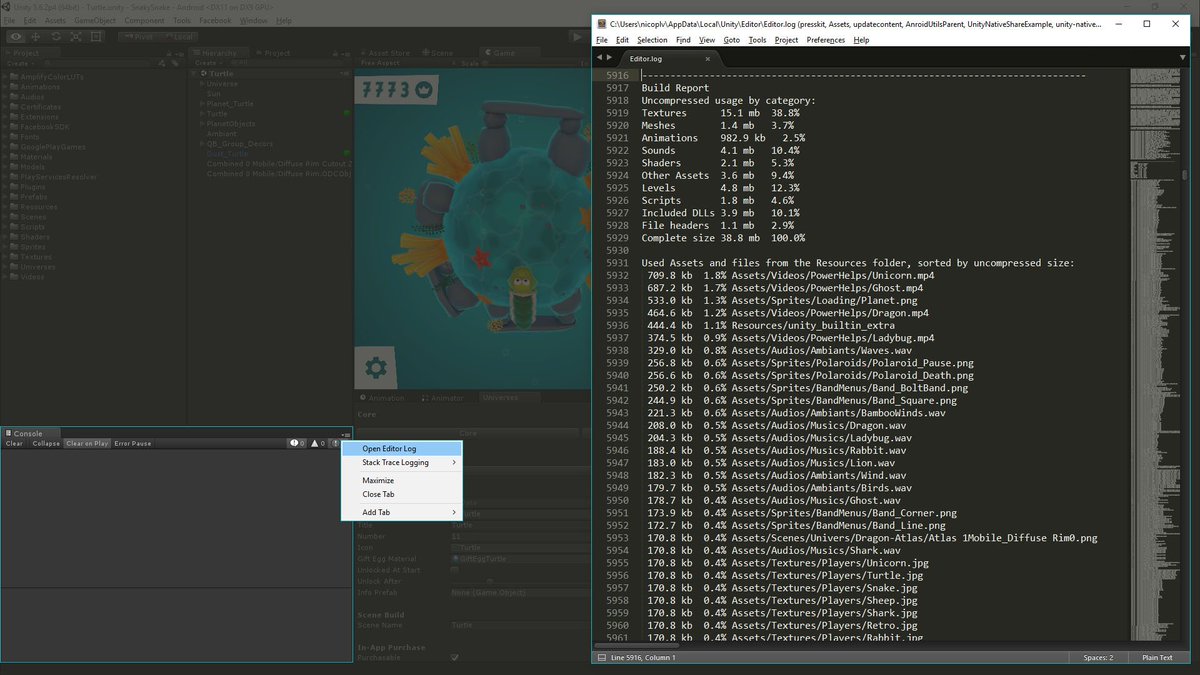The height and width of the screenshot is (675, 1200).
Task: Toggle Collapse in the Console
Action: pos(46,443)
